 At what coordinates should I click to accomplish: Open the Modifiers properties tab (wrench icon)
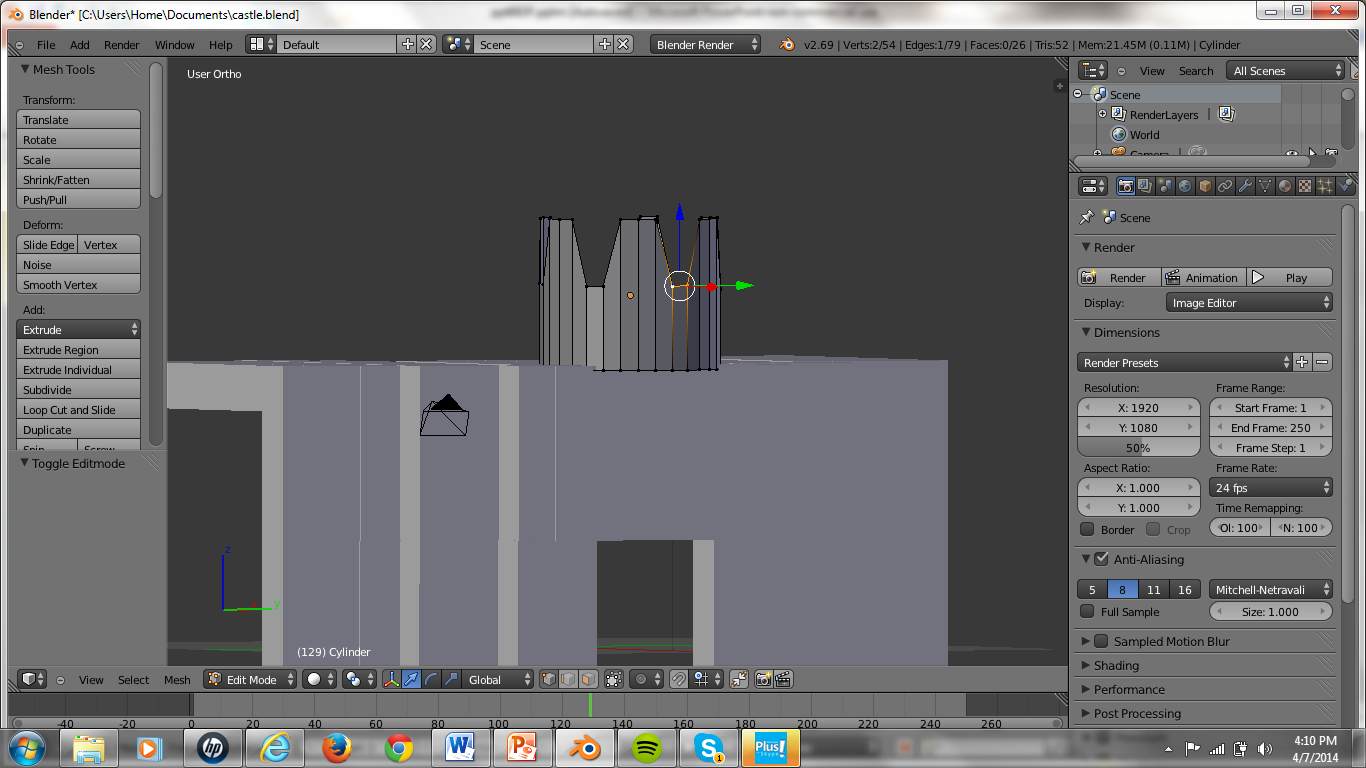(1245, 187)
